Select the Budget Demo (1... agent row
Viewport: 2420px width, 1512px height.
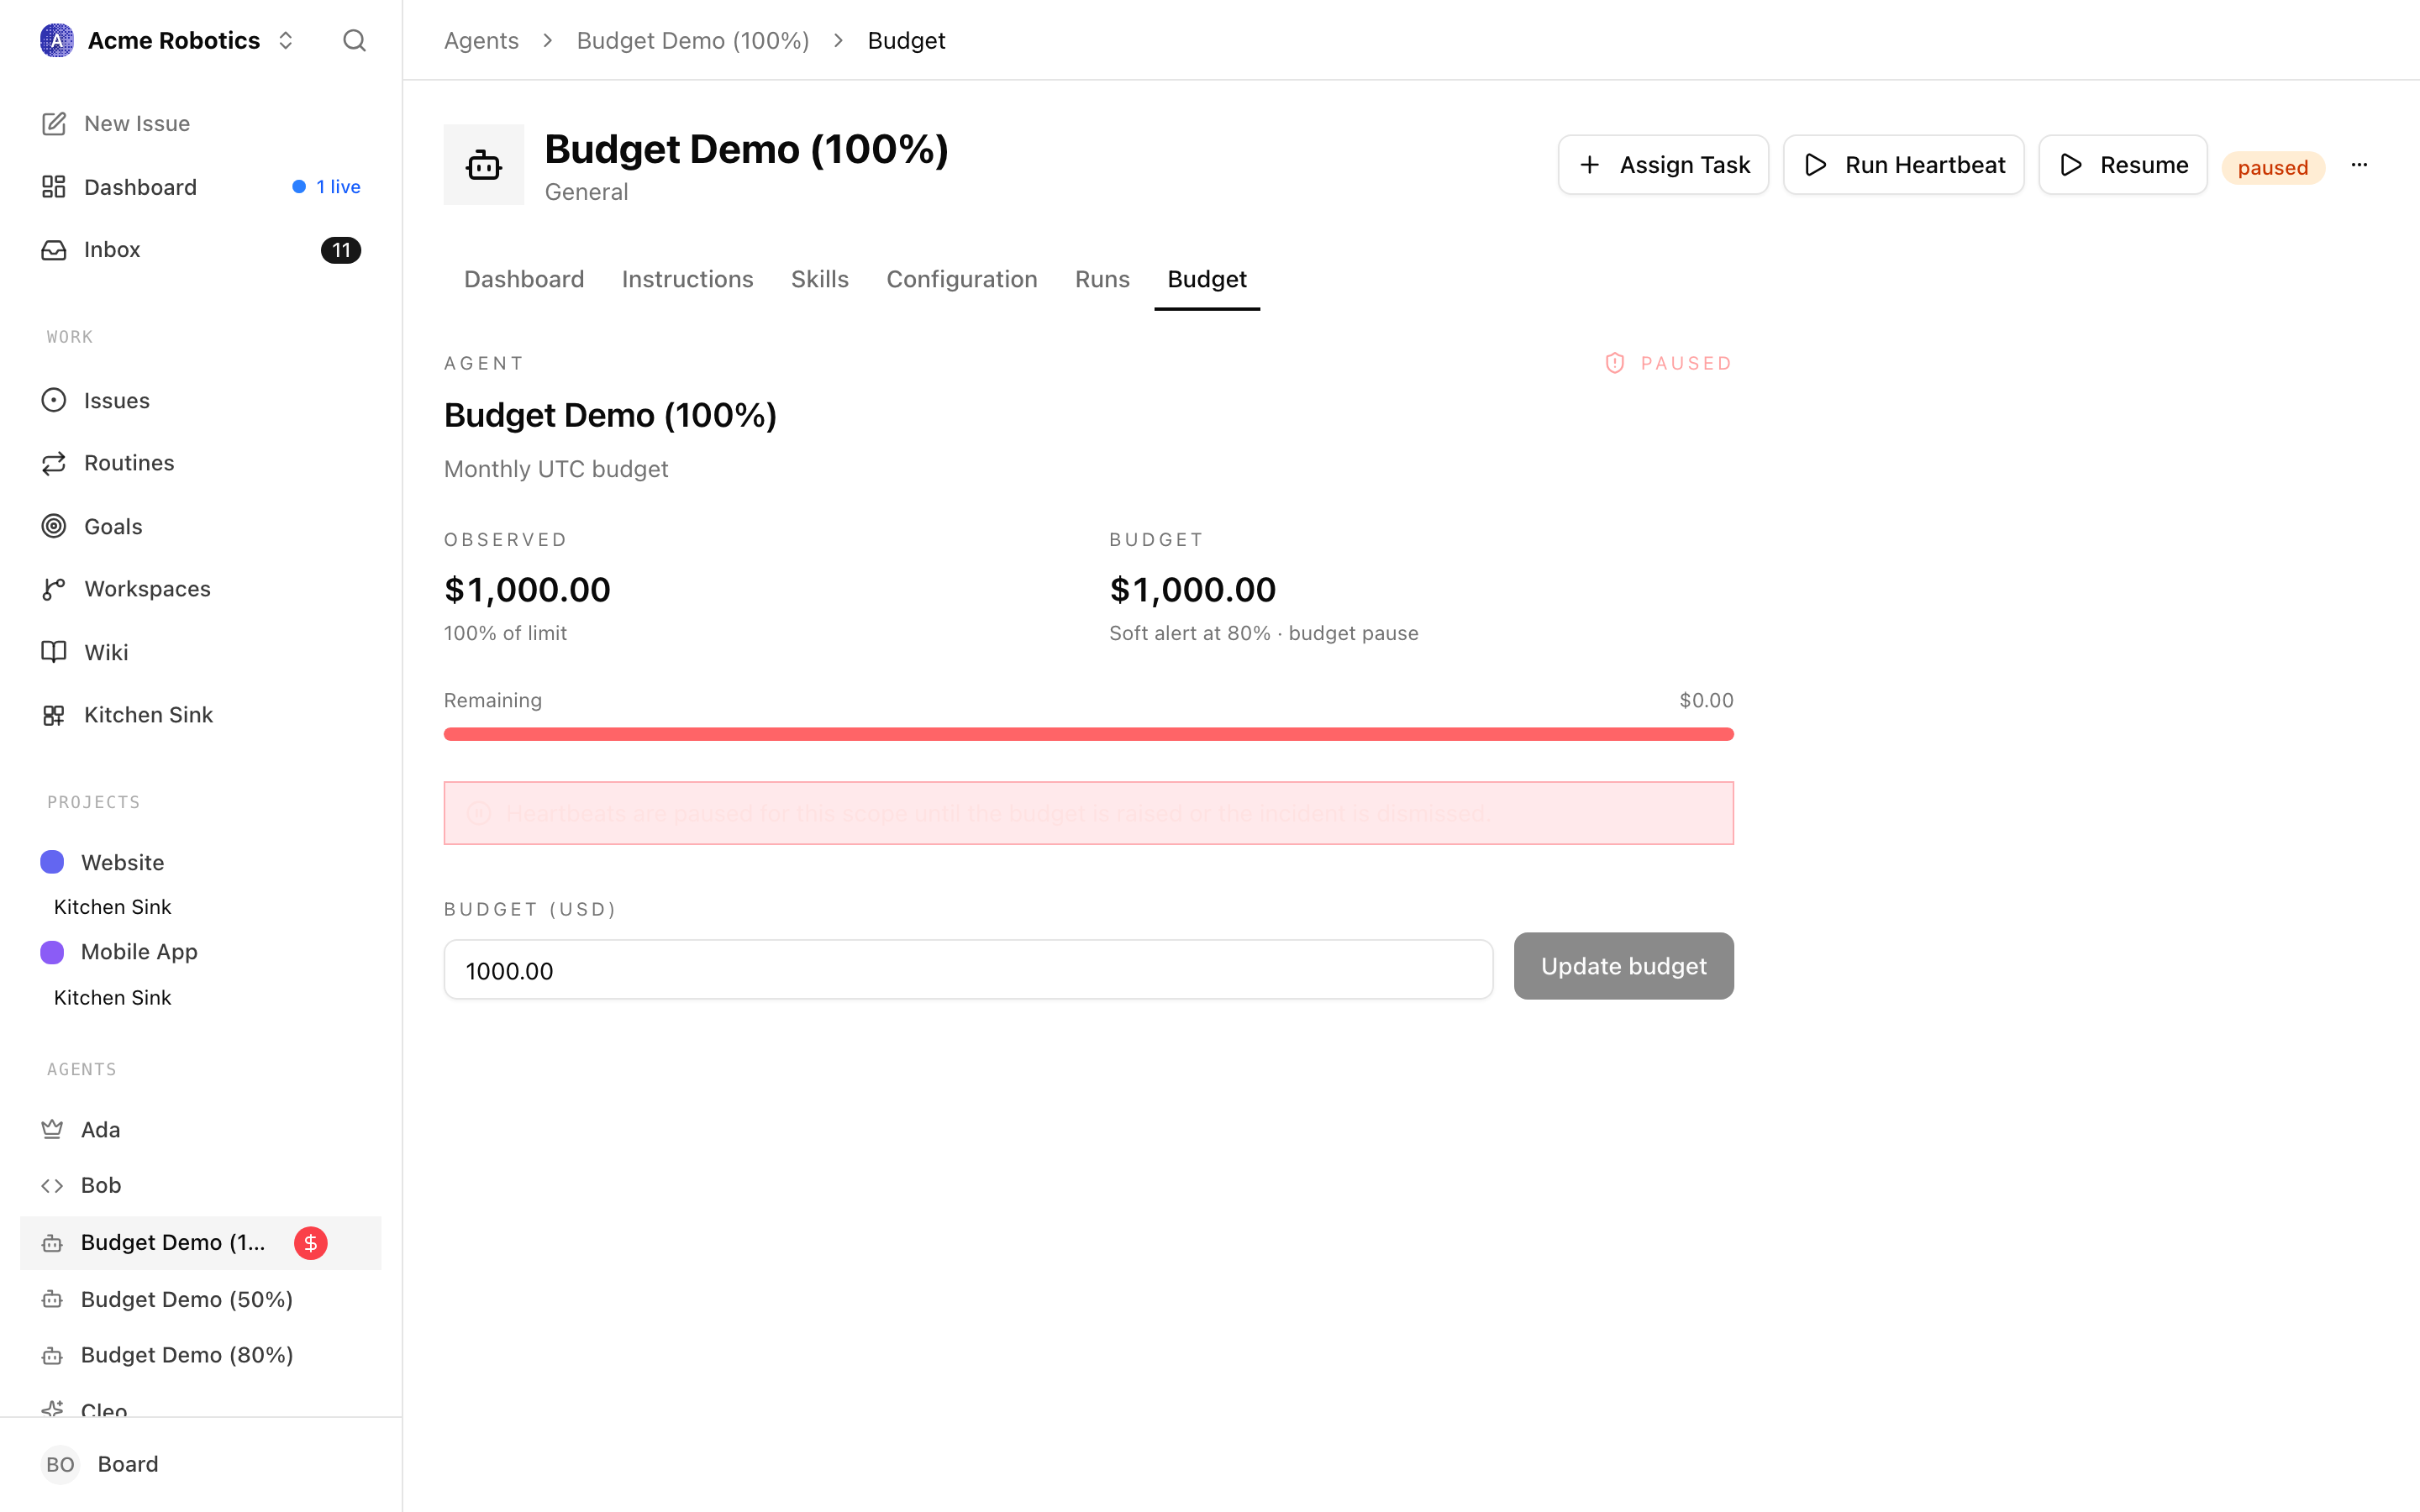point(200,1243)
